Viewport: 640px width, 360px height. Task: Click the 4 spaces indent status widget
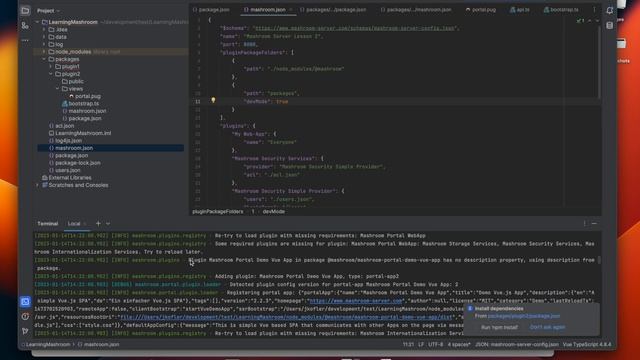[459, 344]
